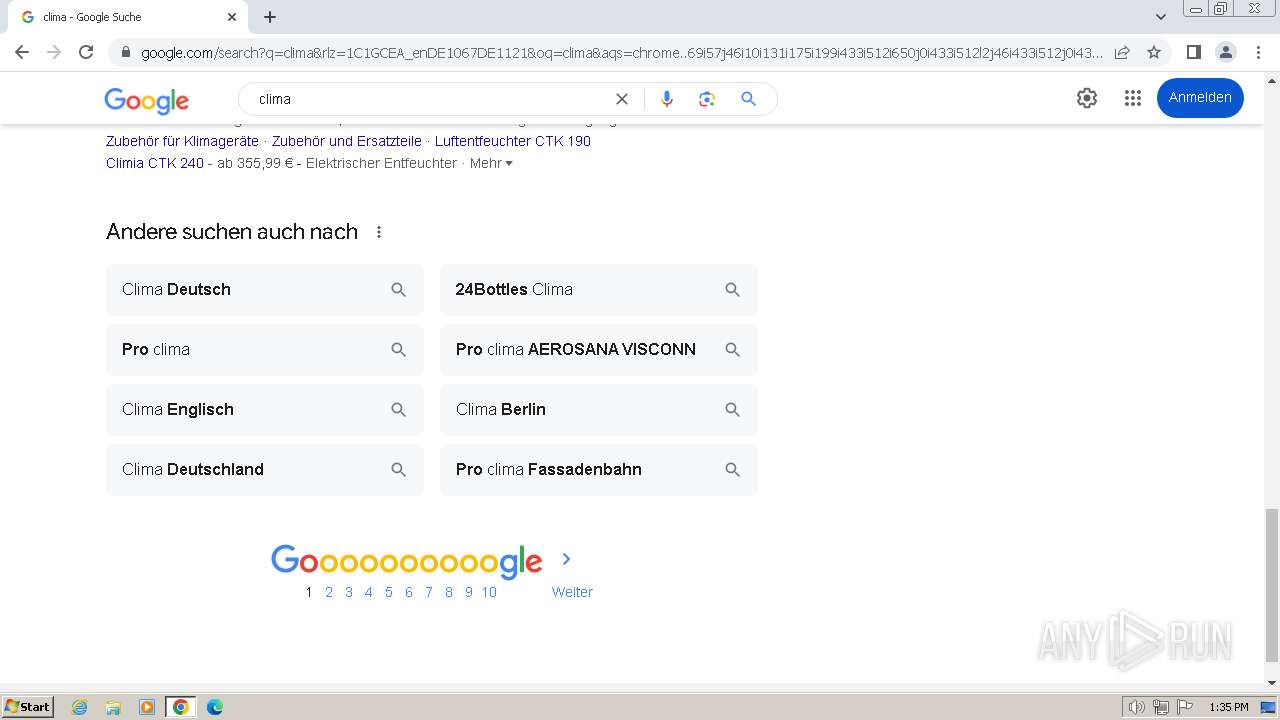Click the address bar URL
This screenshot has height=720, width=1280.
(x=622, y=52)
